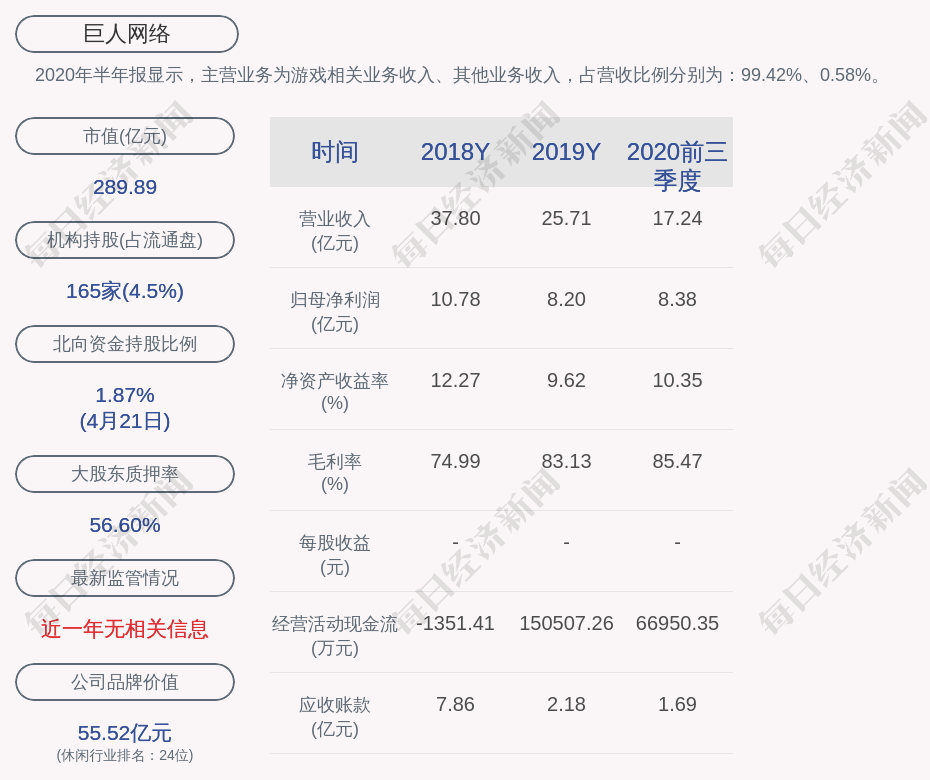Select 2020 gross margin 85.47
The width and height of the screenshot is (930, 780).
click(x=677, y=461)
